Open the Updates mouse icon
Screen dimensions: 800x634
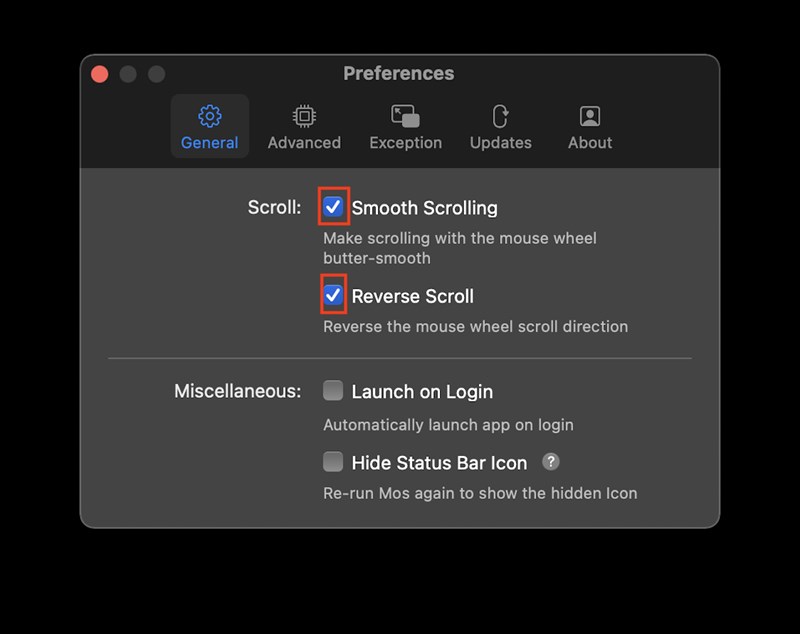[501, 116]
